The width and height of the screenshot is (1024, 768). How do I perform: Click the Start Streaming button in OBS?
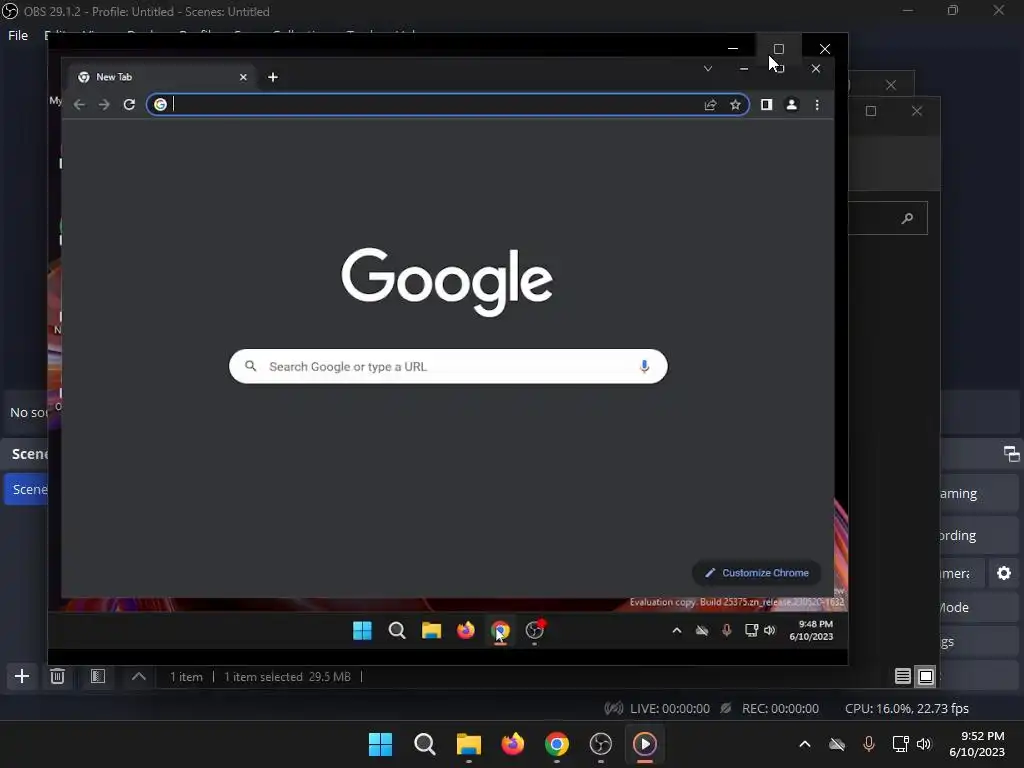[979, 494]
